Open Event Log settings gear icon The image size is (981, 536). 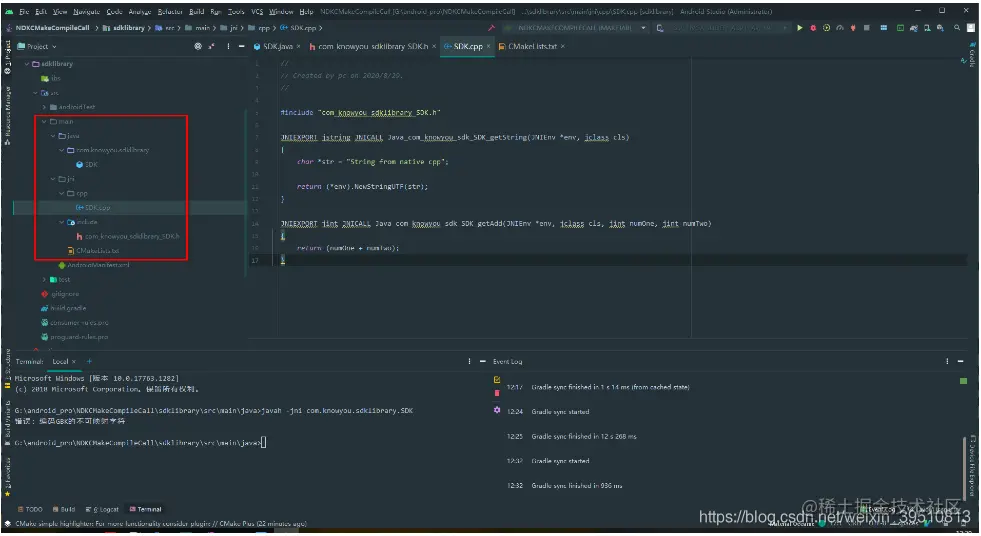coord(497,410)
